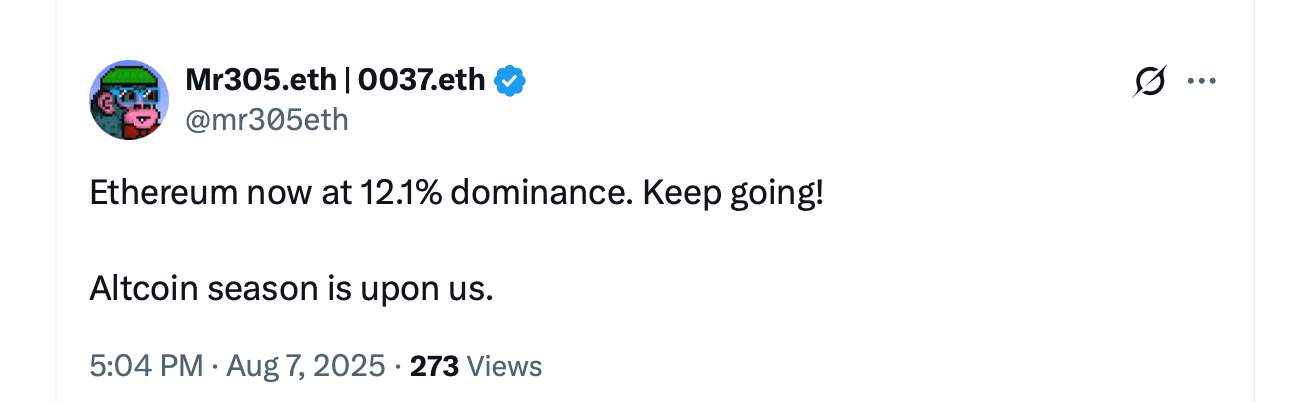
Task: Click the Views label
Action: coord(504,366)
